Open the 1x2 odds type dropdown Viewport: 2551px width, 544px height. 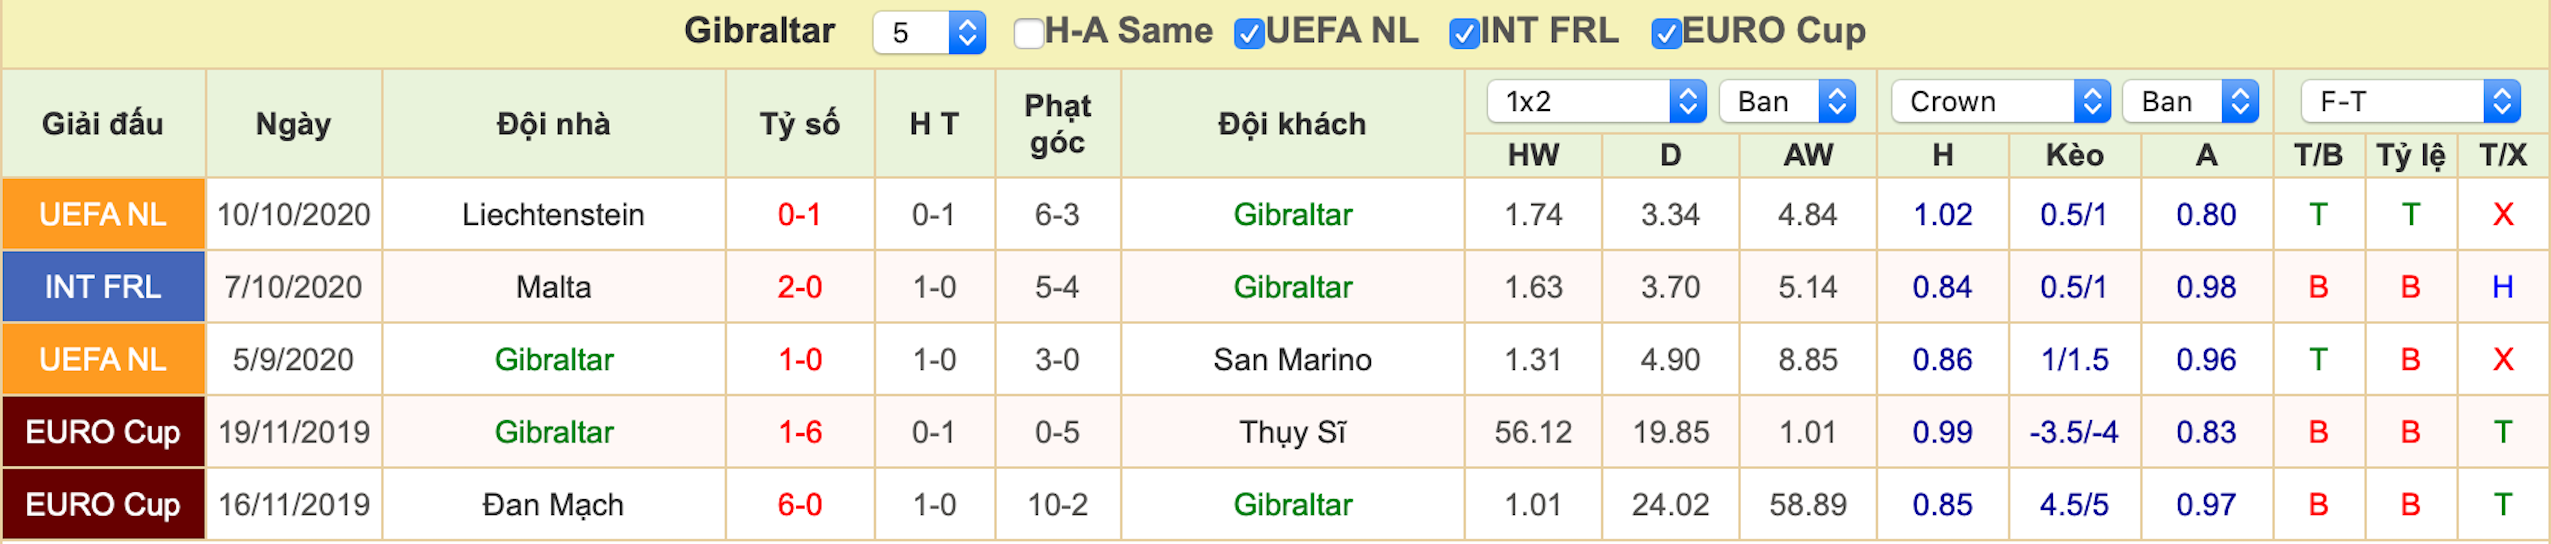coord(1596,101)
